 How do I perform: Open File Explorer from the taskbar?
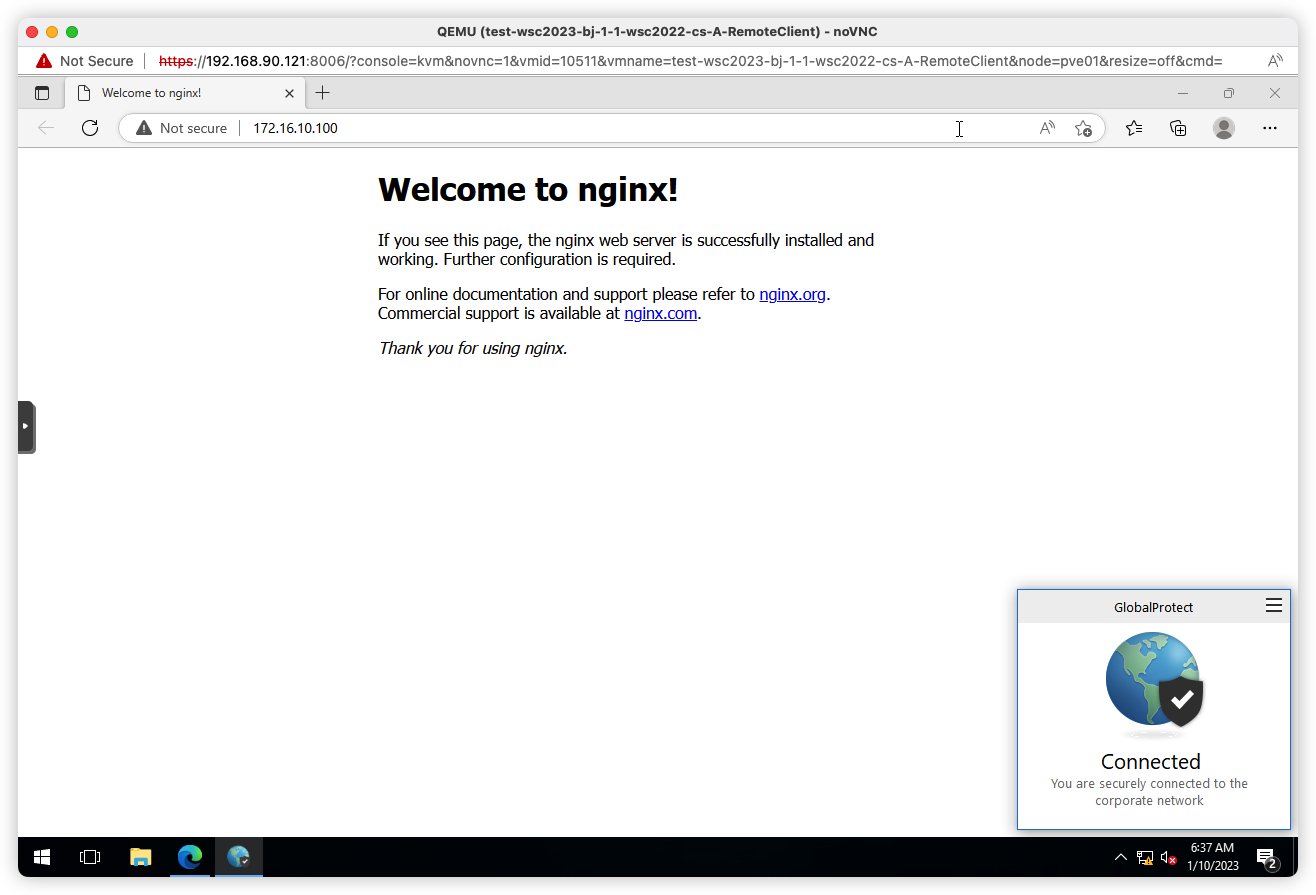[141, 857]
